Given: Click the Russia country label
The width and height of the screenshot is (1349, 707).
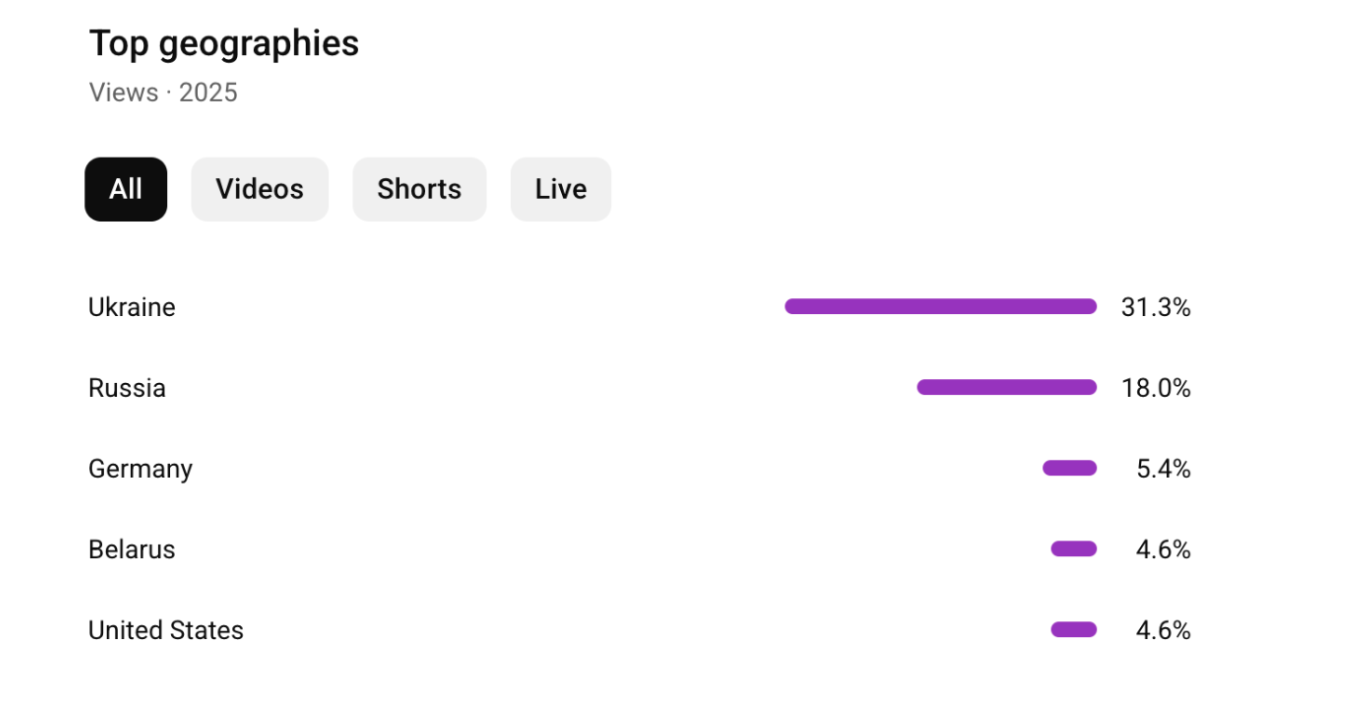Looking at the screenshot, I should coord(127,388).
